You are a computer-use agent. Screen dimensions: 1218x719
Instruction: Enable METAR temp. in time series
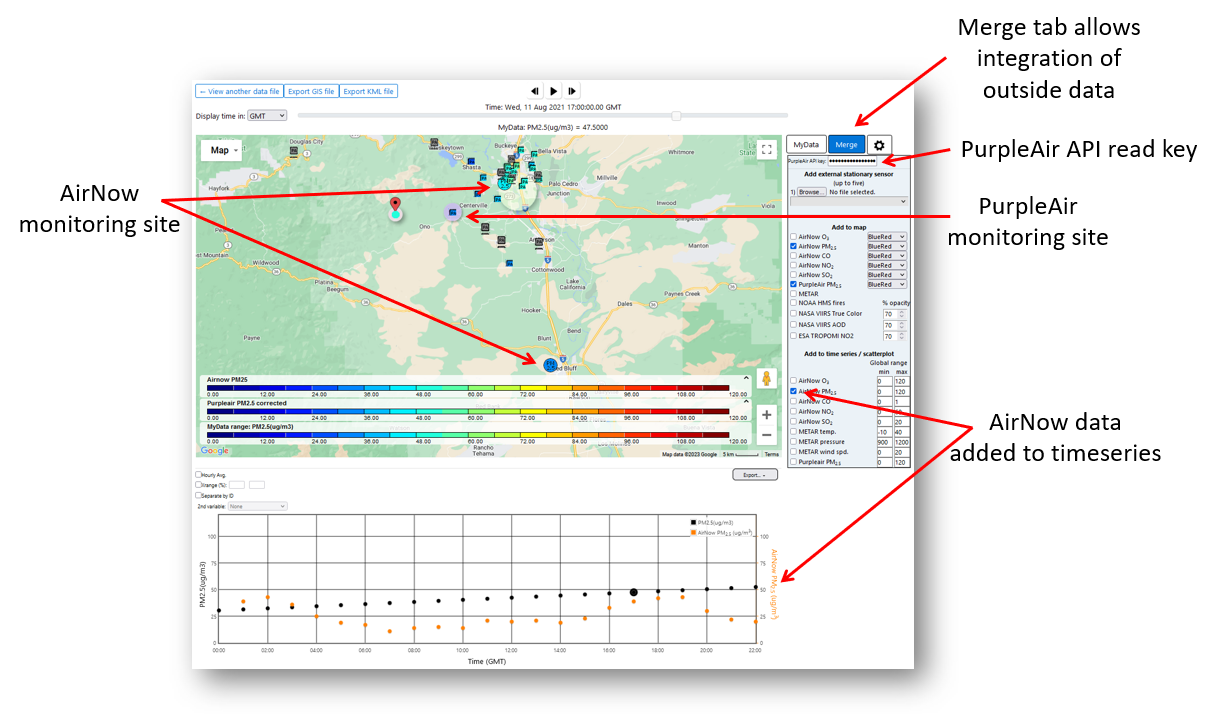[794, 432]
